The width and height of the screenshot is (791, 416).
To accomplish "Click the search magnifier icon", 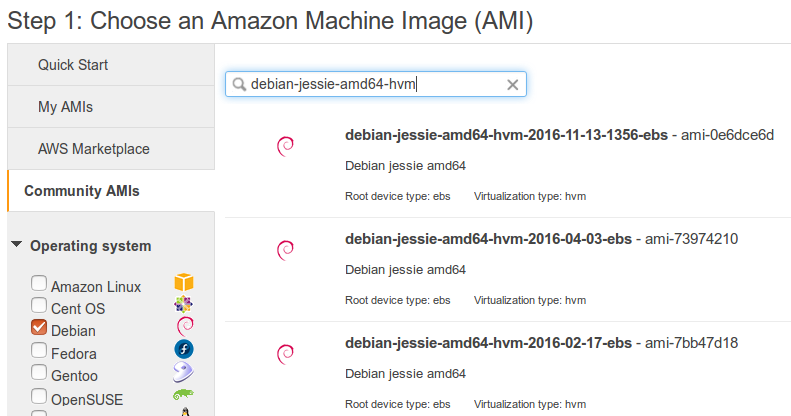I will click(240, 85).
